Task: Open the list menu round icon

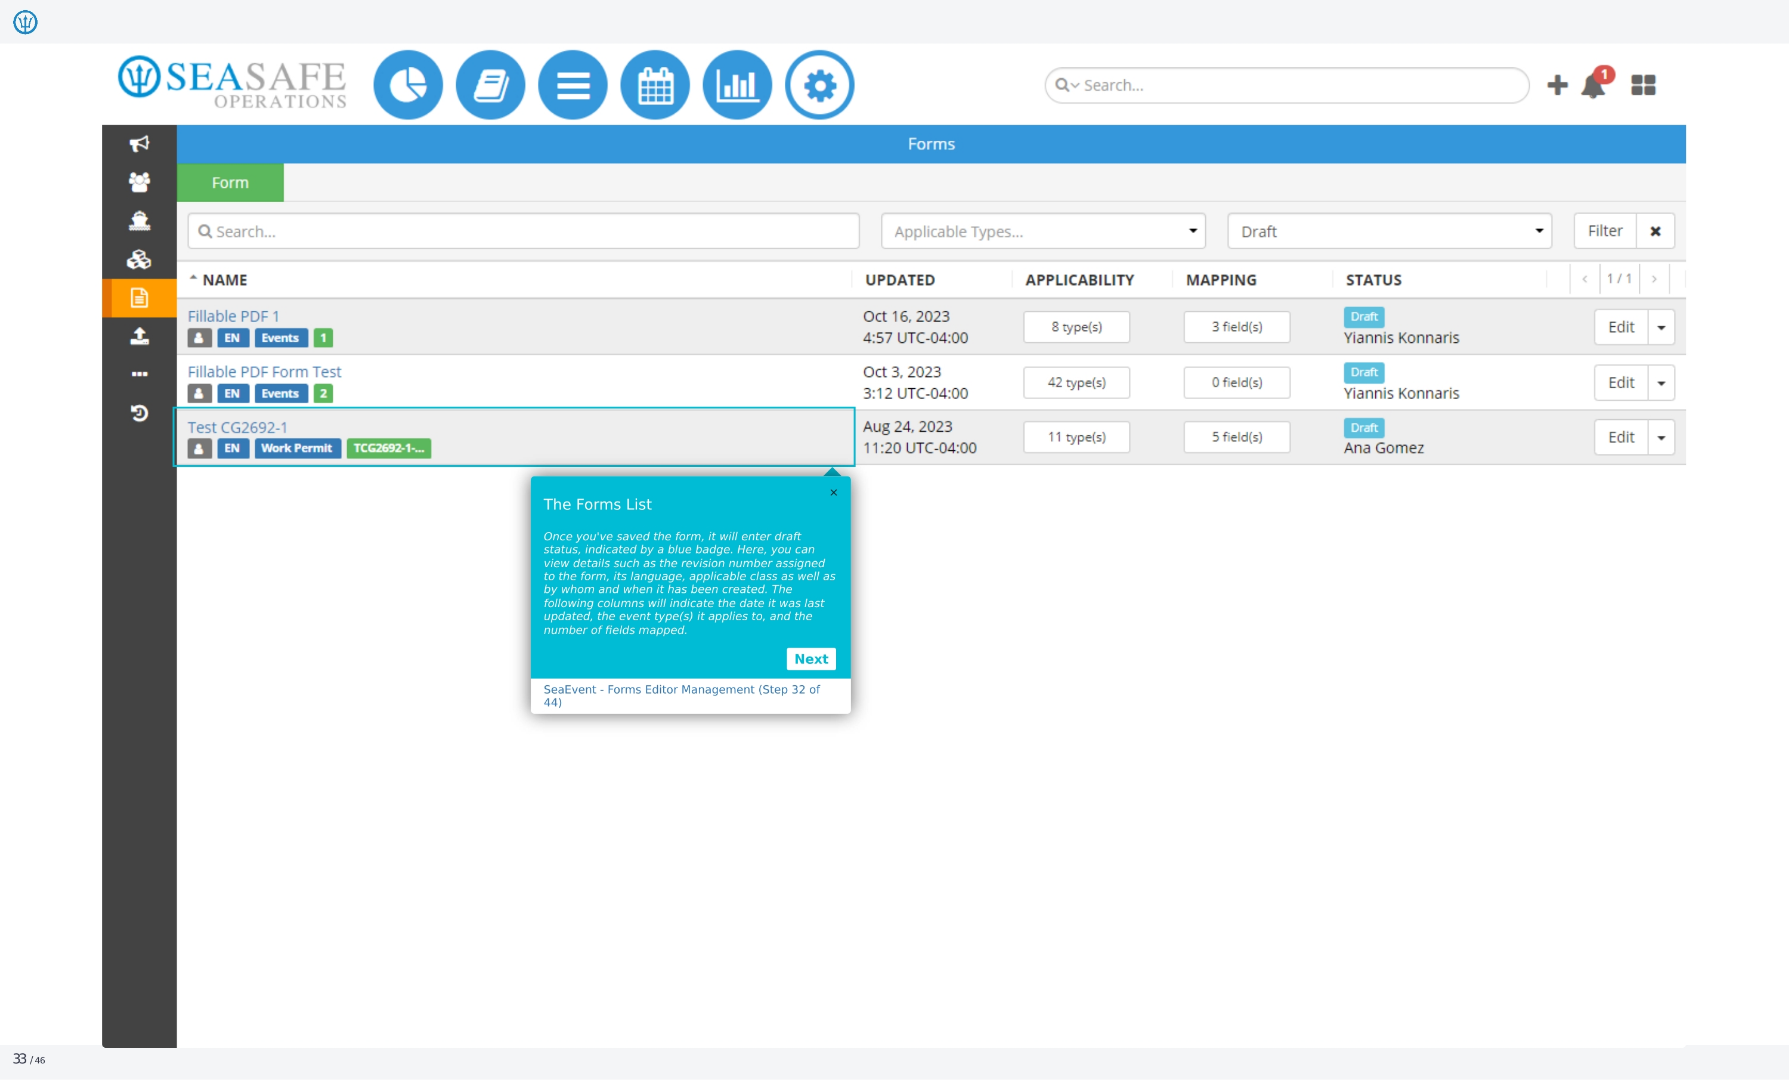Action: (573, 85)
